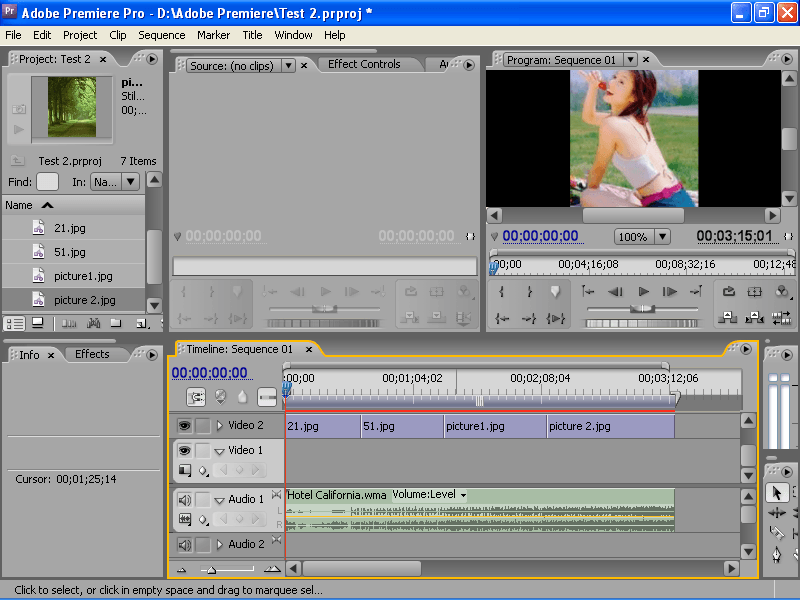Click the Program monitor shuttle slider
Image resolution: width=800 pixels, height=600 pixels.
[x=642, y=309]
